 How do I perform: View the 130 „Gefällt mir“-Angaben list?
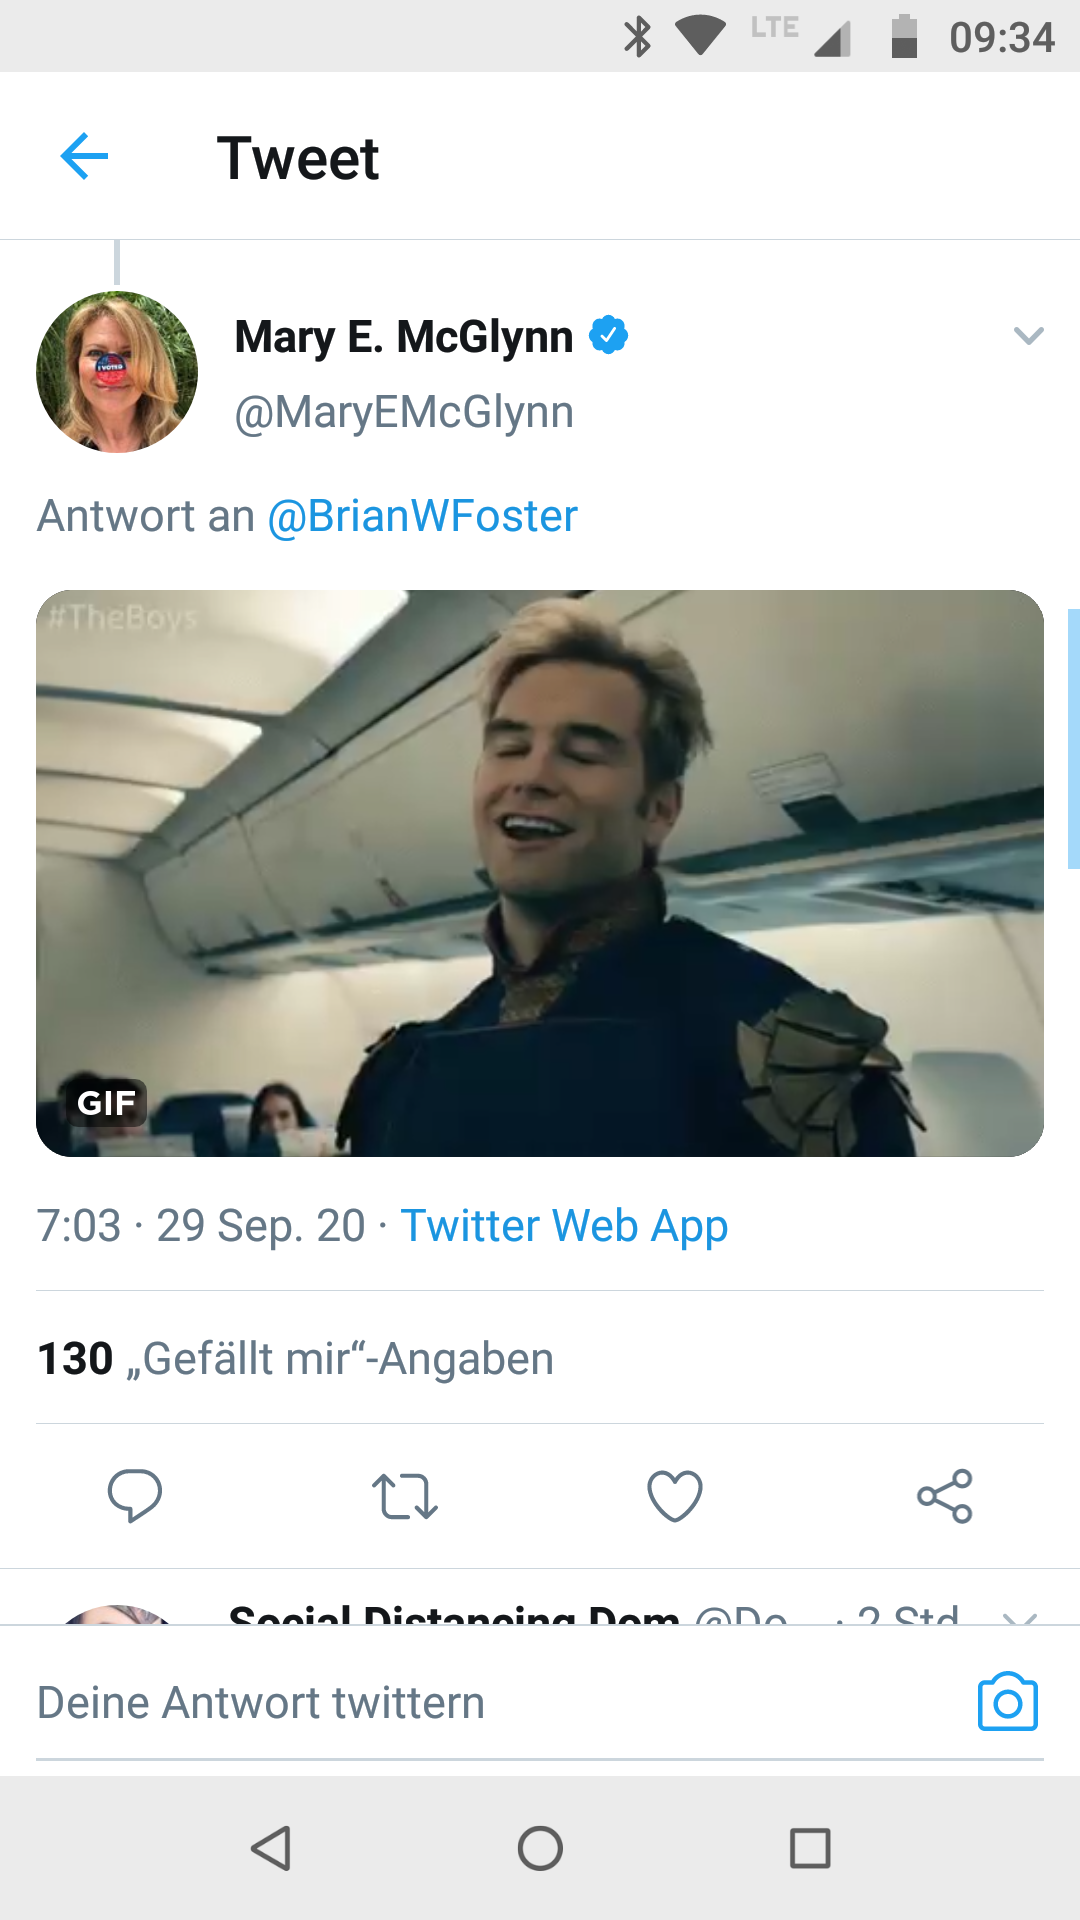coord(295,1359)
